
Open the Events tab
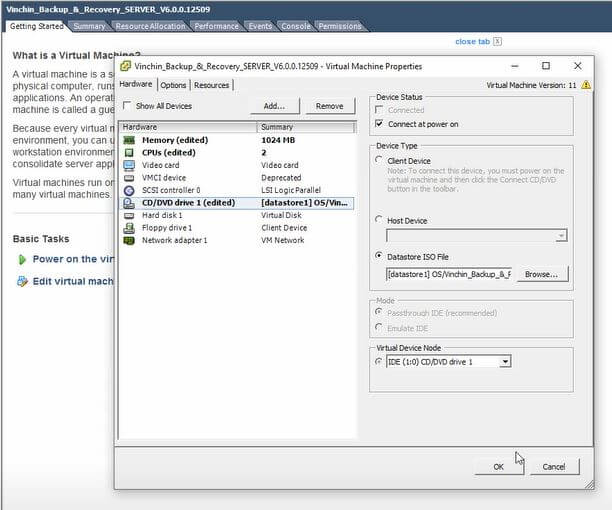[260, 26]
